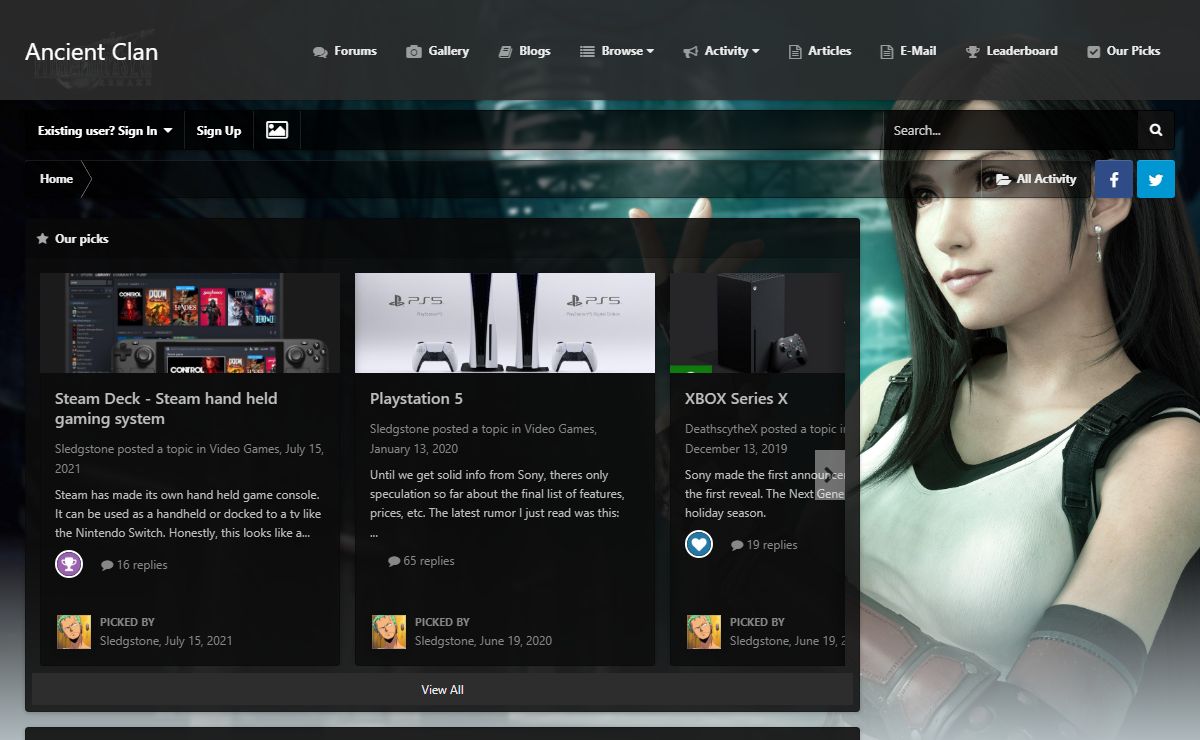
Task: Open the Articles page
Action: point(820,51)
